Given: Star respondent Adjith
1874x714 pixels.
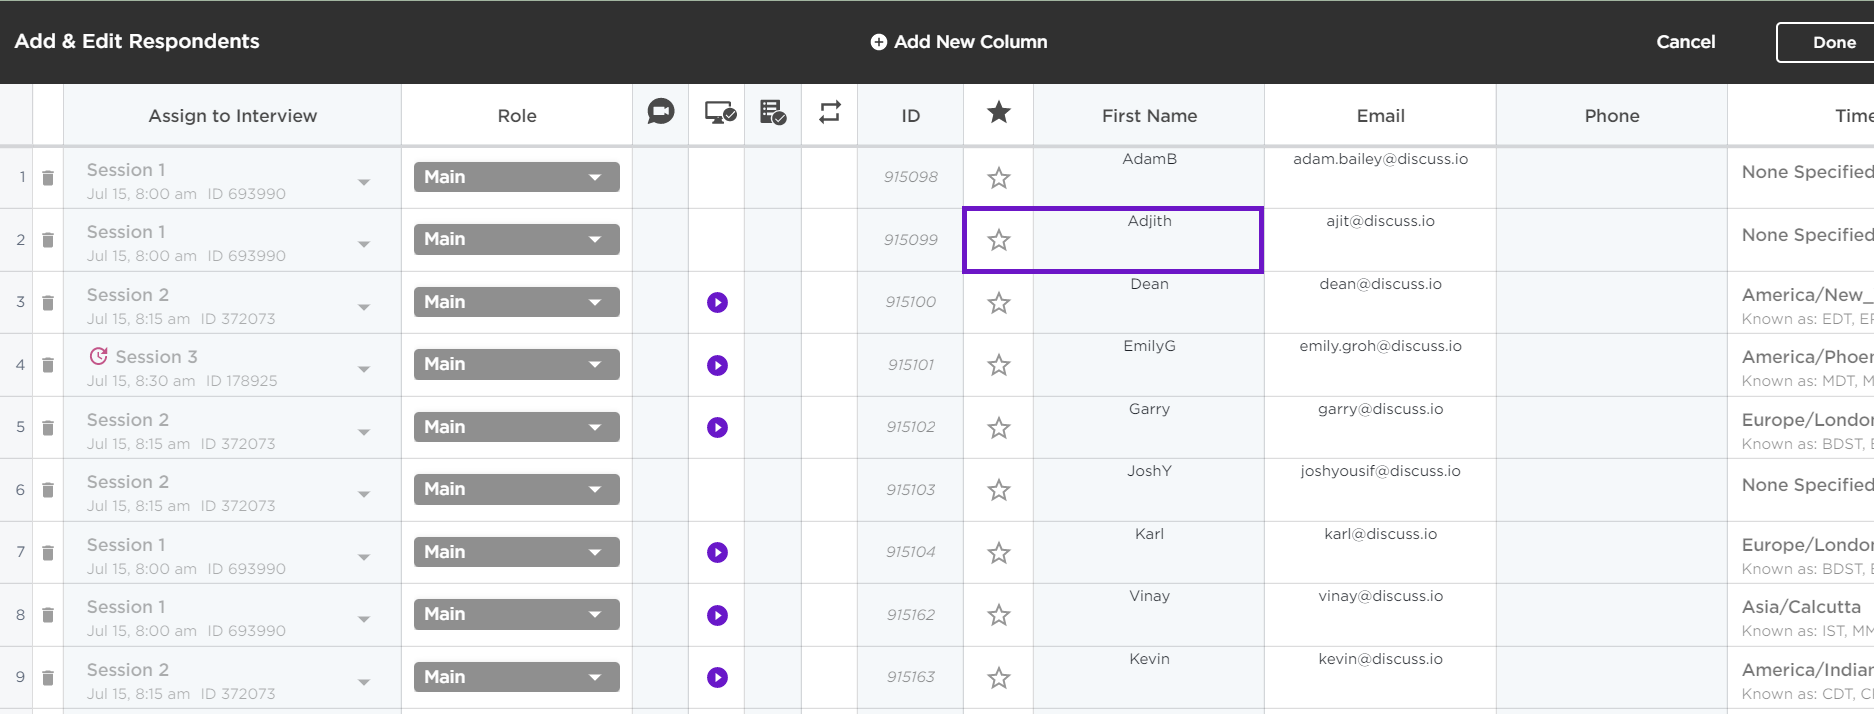Looking at the screenshot, I should (x=998, y=240).
